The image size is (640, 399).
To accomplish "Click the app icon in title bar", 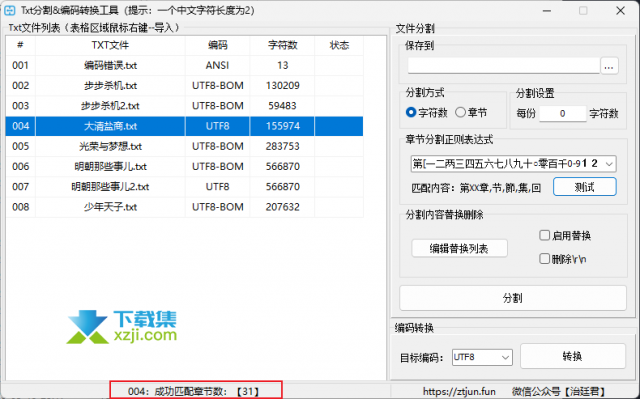I will (10, 11).
